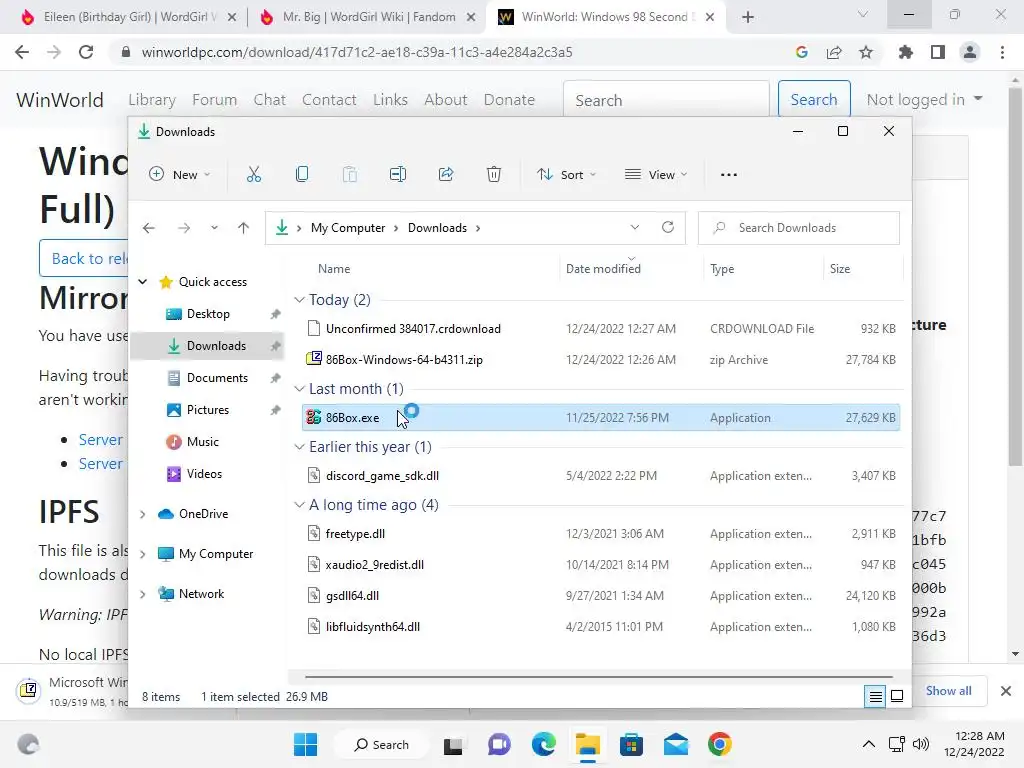Open Chat app from taskbar
This screenshot has width=1024, height=768.
[499, 744]
